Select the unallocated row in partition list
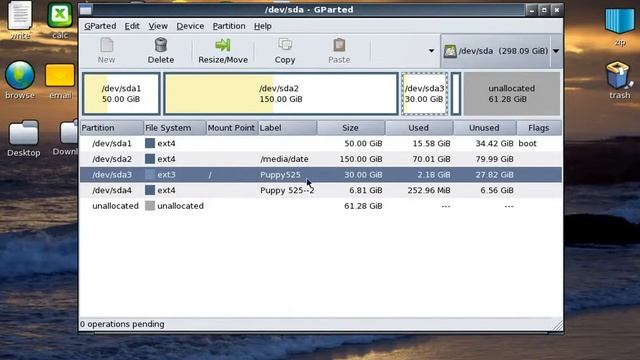640x360 pixels. click(320, 206)
